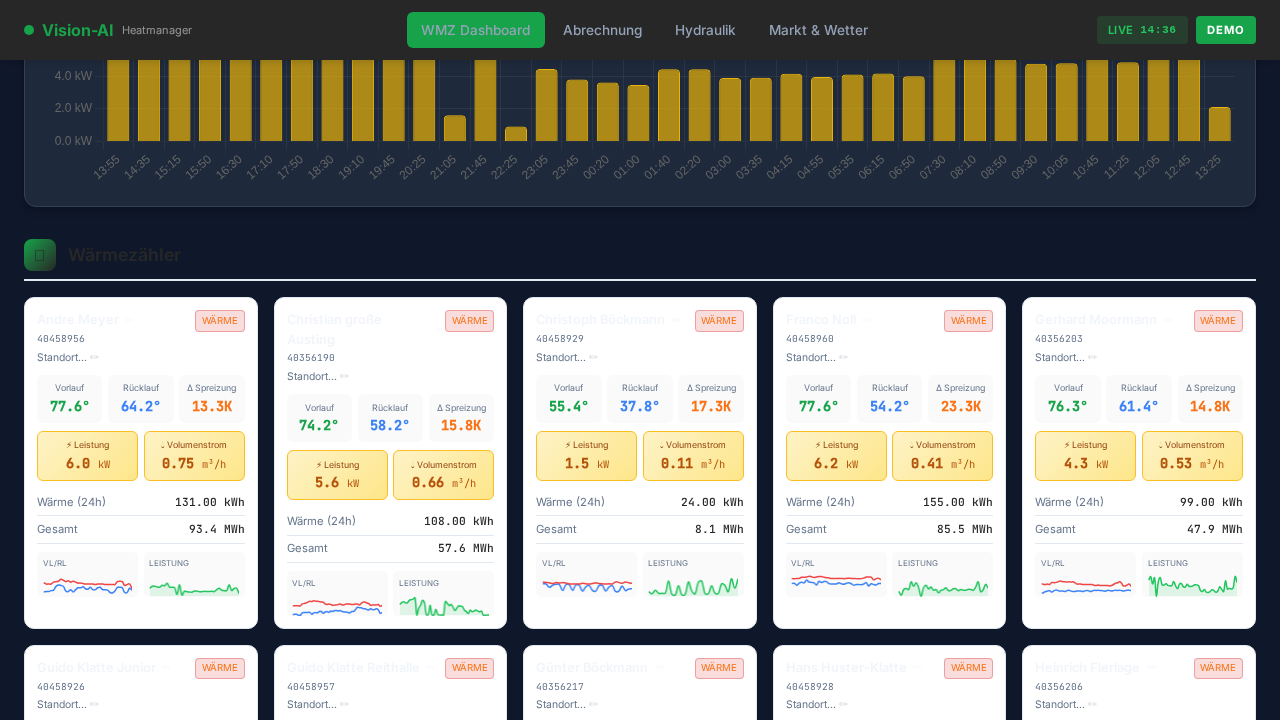This screenshot has width=1280, height=720.
Task: Click the pin icon next to Christoph Böckmann's name
Action: 674,320
